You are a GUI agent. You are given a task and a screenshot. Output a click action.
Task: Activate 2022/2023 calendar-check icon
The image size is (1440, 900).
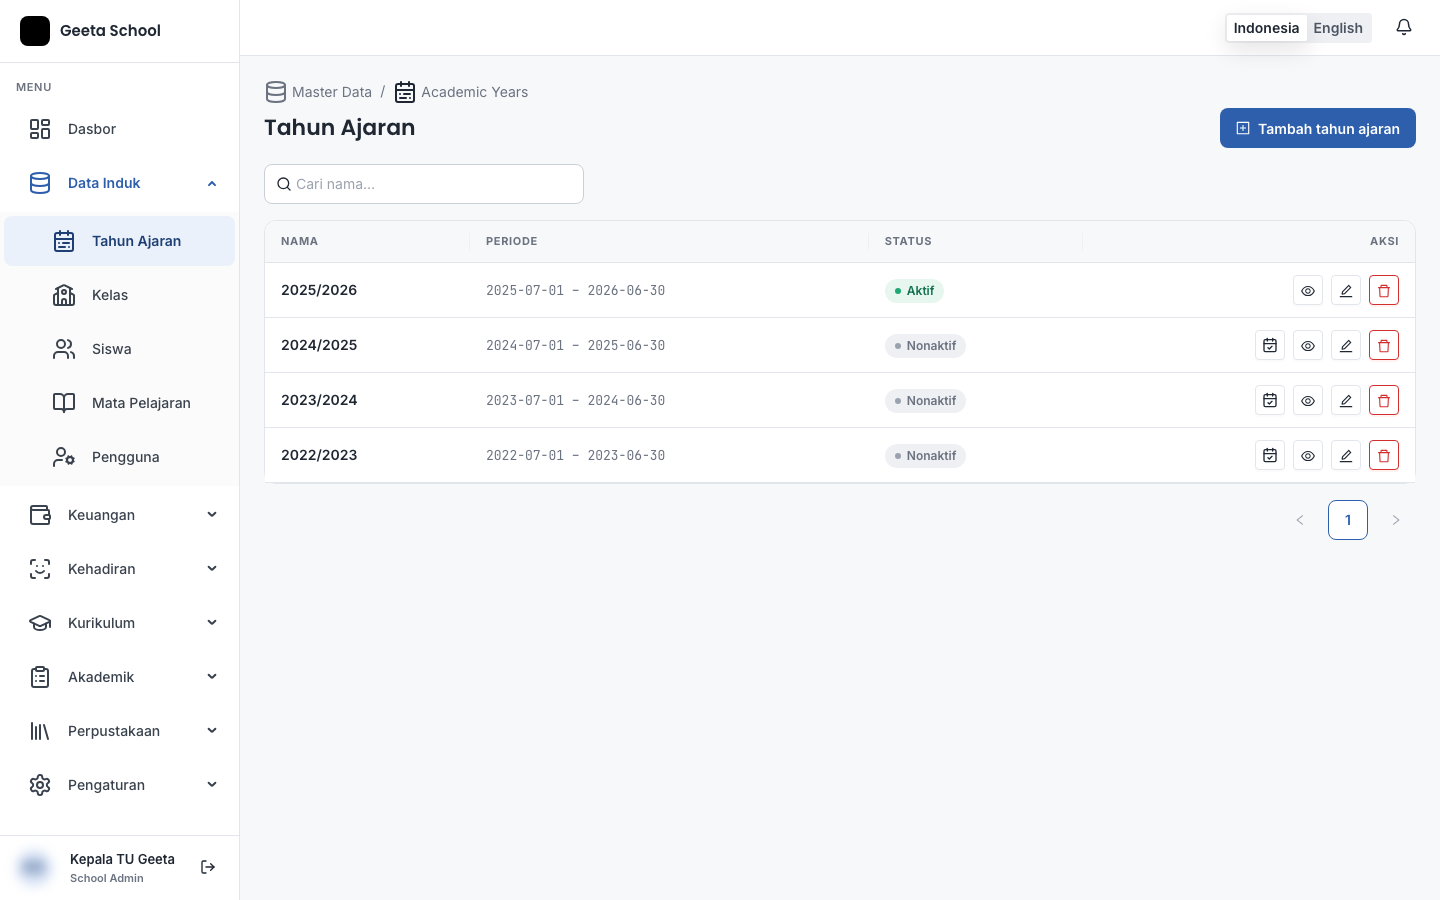click(1270, 456)
